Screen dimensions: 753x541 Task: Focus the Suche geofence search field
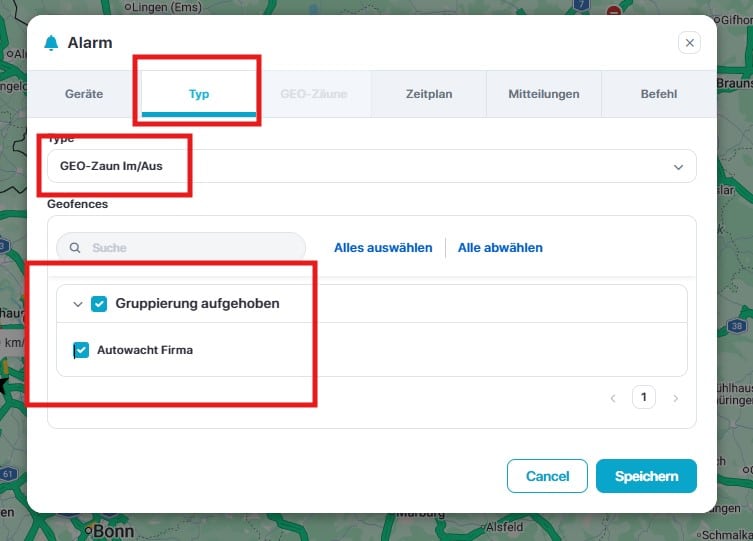coord(190,247)
